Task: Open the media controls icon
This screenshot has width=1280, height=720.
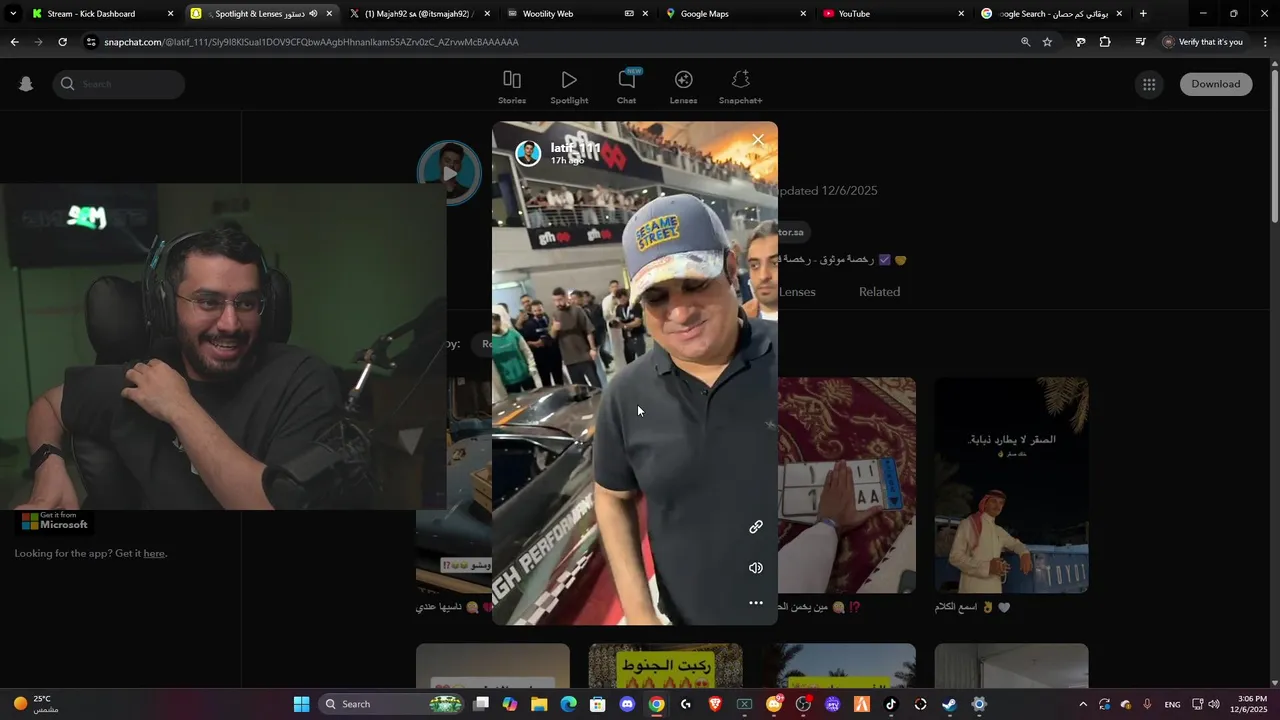Action: click(1141, 42)
